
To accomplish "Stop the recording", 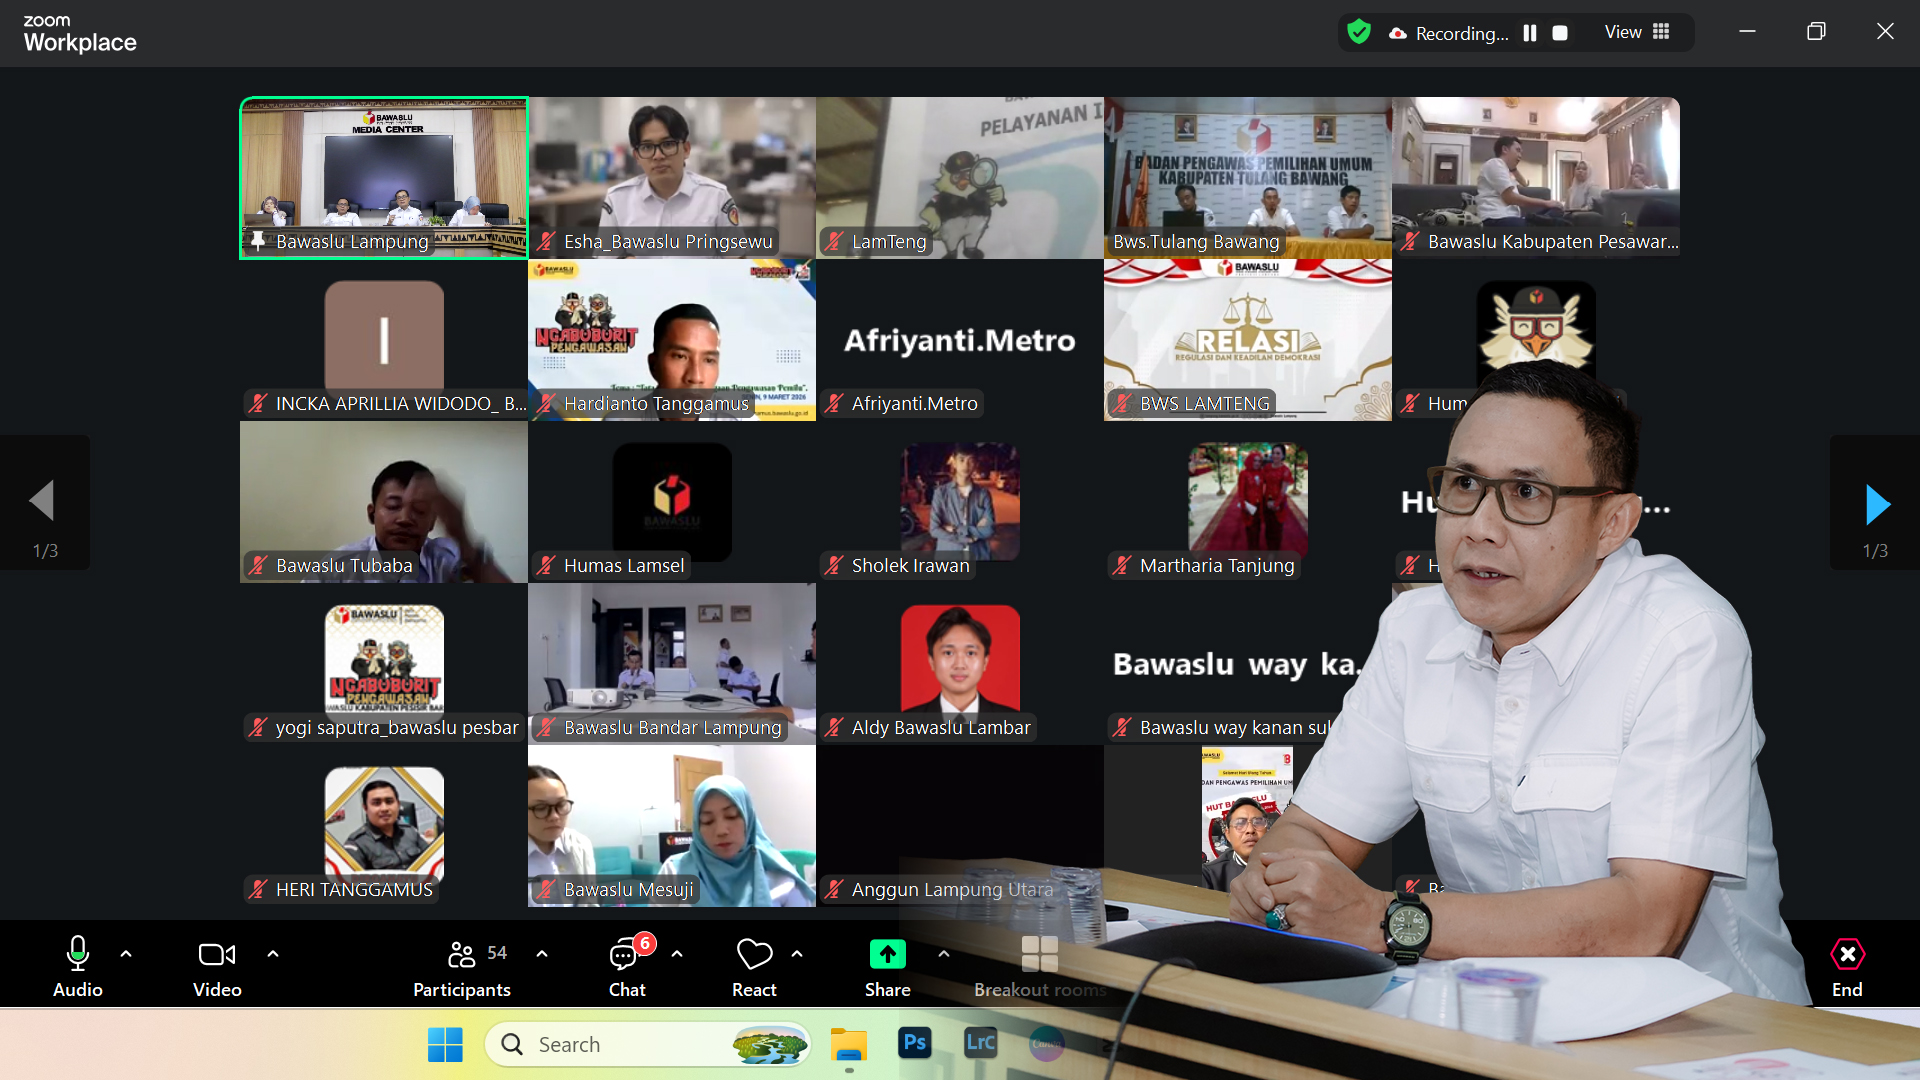I will point(1559,33).
